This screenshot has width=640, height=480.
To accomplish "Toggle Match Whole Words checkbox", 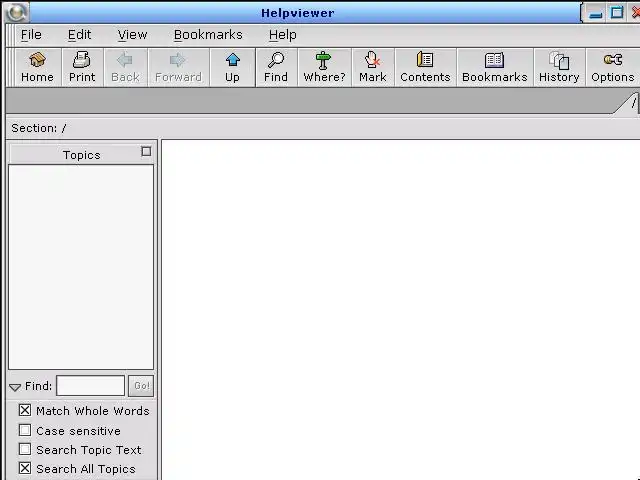I will click(25, 410).
